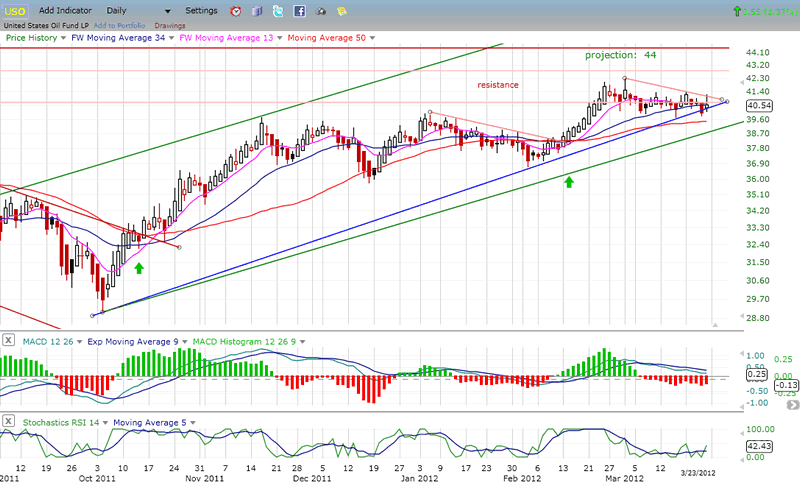Expand the Price History options arrow

click(x=61, y=37)
